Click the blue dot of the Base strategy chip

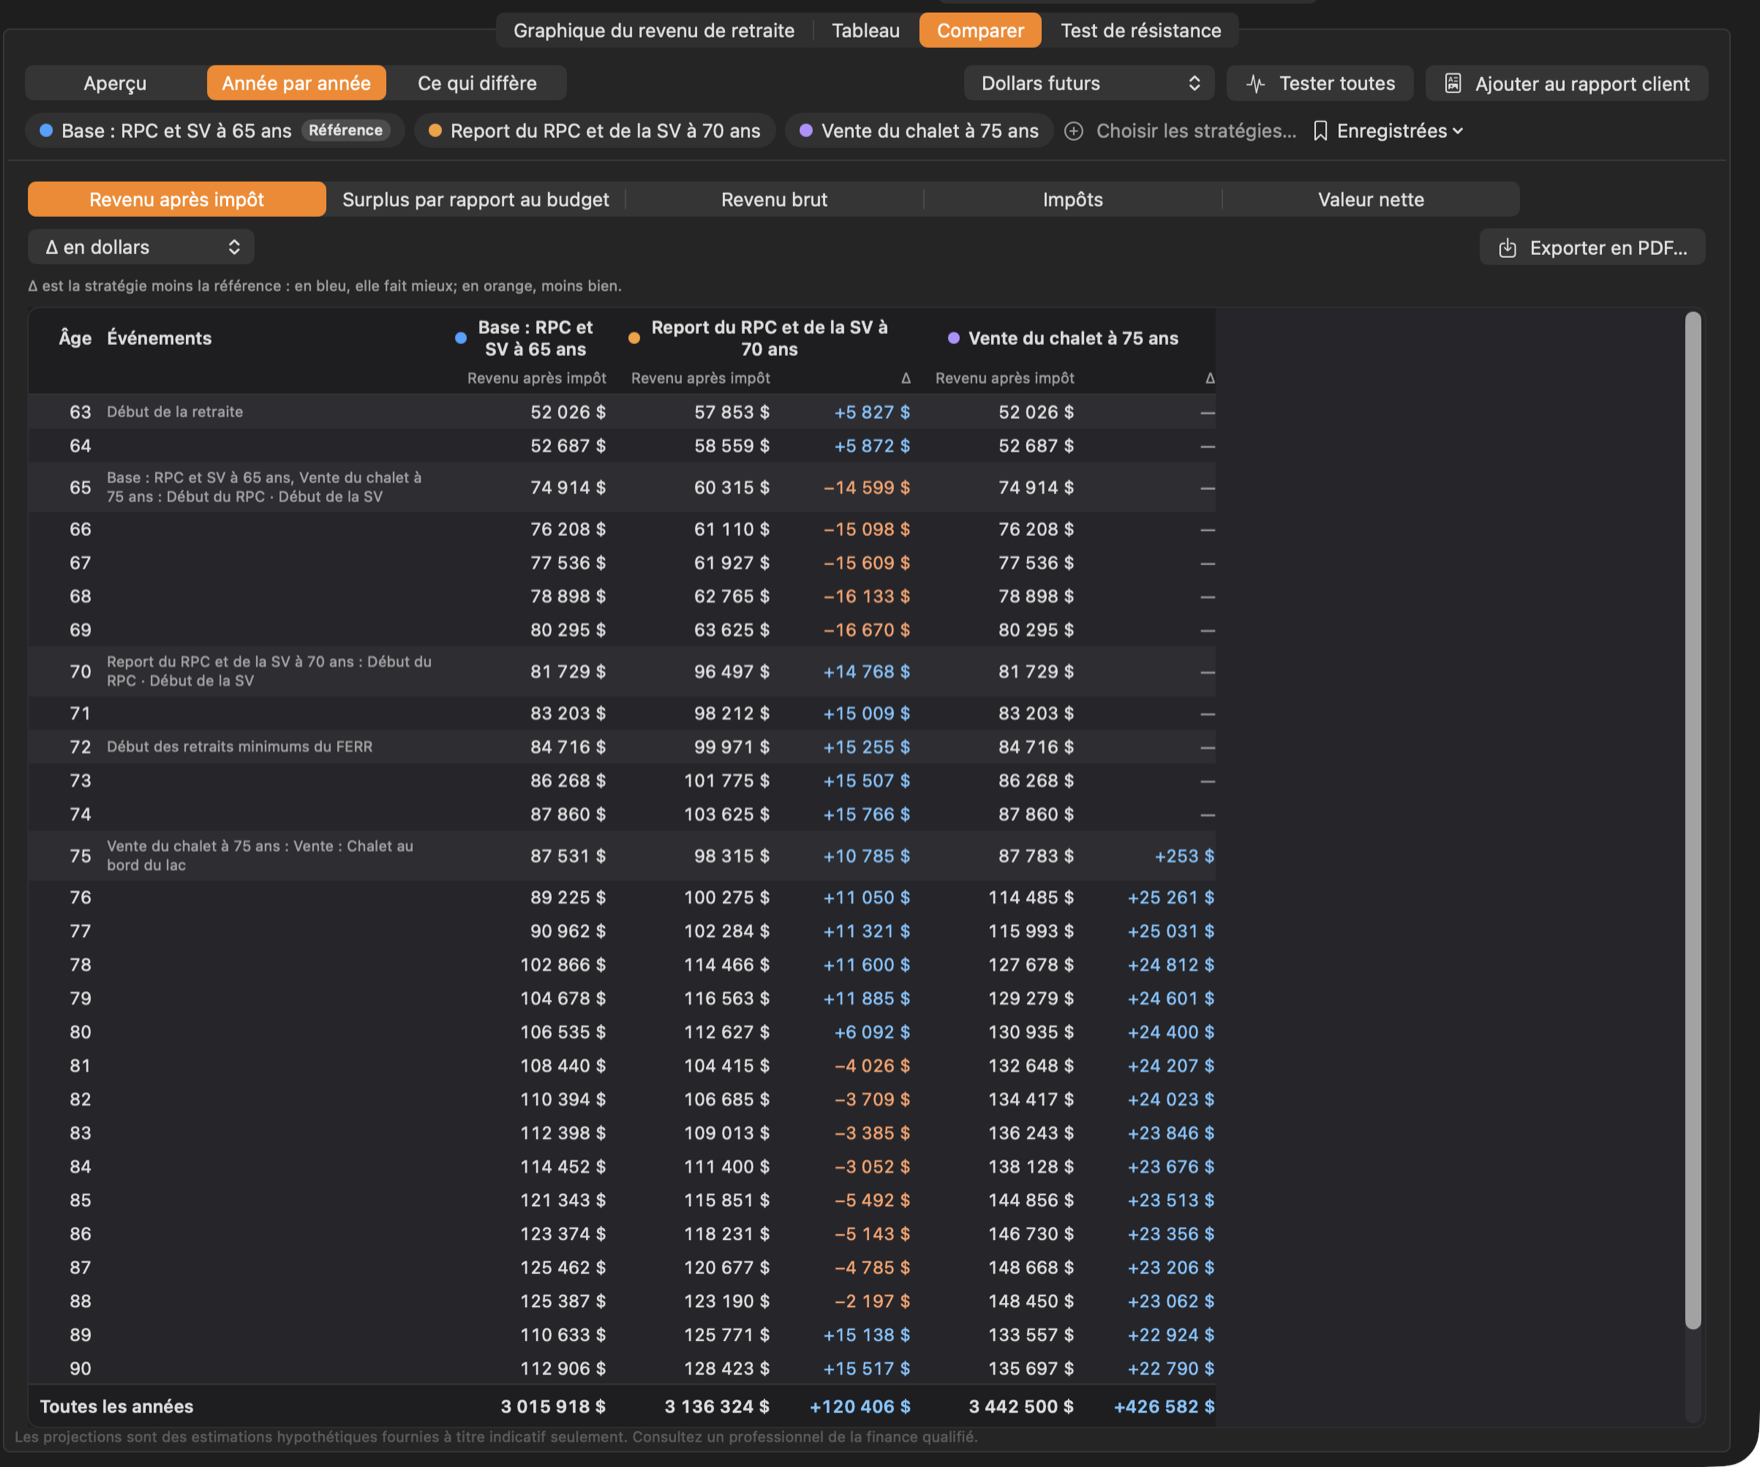[x=46, y=130]
